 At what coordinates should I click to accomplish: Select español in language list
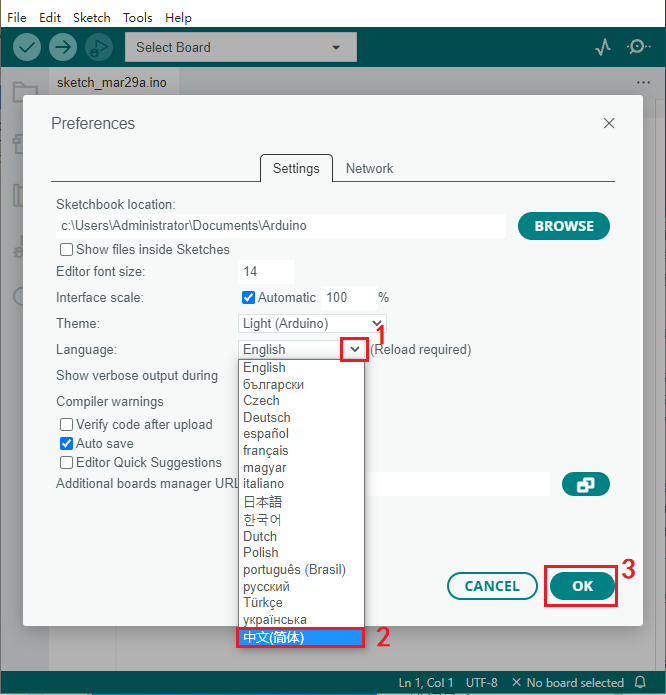(x=301, y=434)
